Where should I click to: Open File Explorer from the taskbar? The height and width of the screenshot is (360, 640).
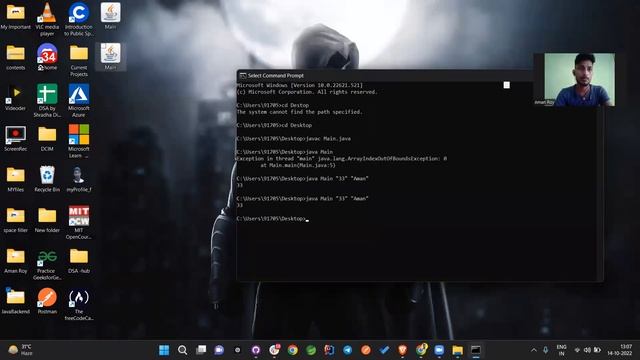(458, 350)
